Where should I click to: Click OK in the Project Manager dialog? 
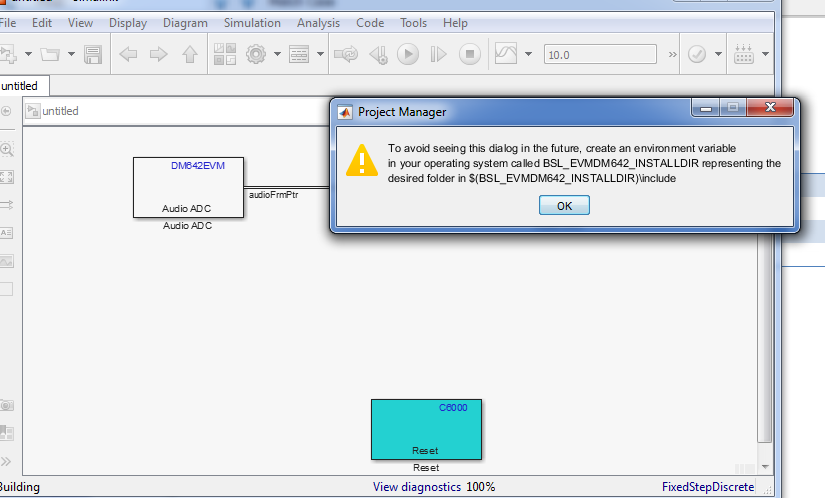[564, 205]
